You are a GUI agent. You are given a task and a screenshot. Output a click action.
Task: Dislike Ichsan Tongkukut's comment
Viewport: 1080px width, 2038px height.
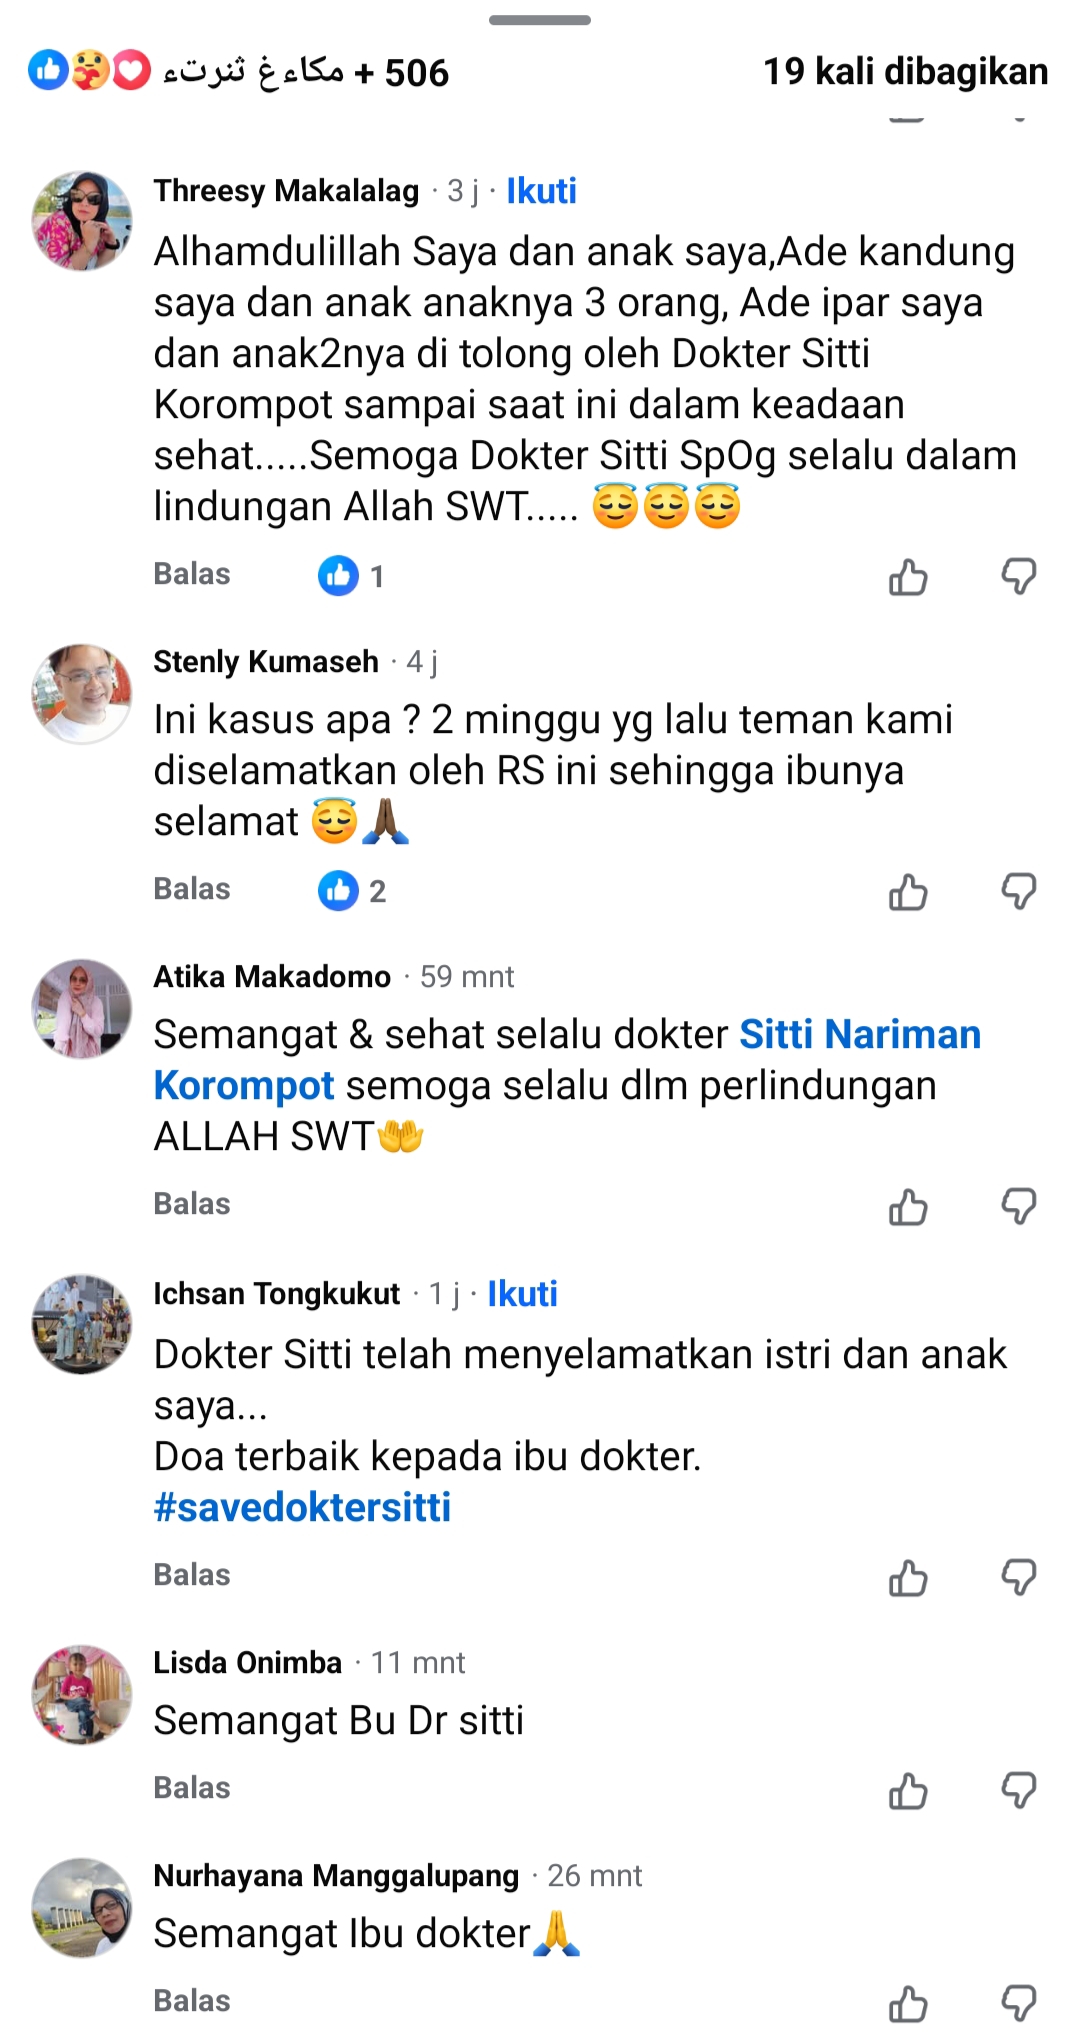[x=1019, y=1577]
